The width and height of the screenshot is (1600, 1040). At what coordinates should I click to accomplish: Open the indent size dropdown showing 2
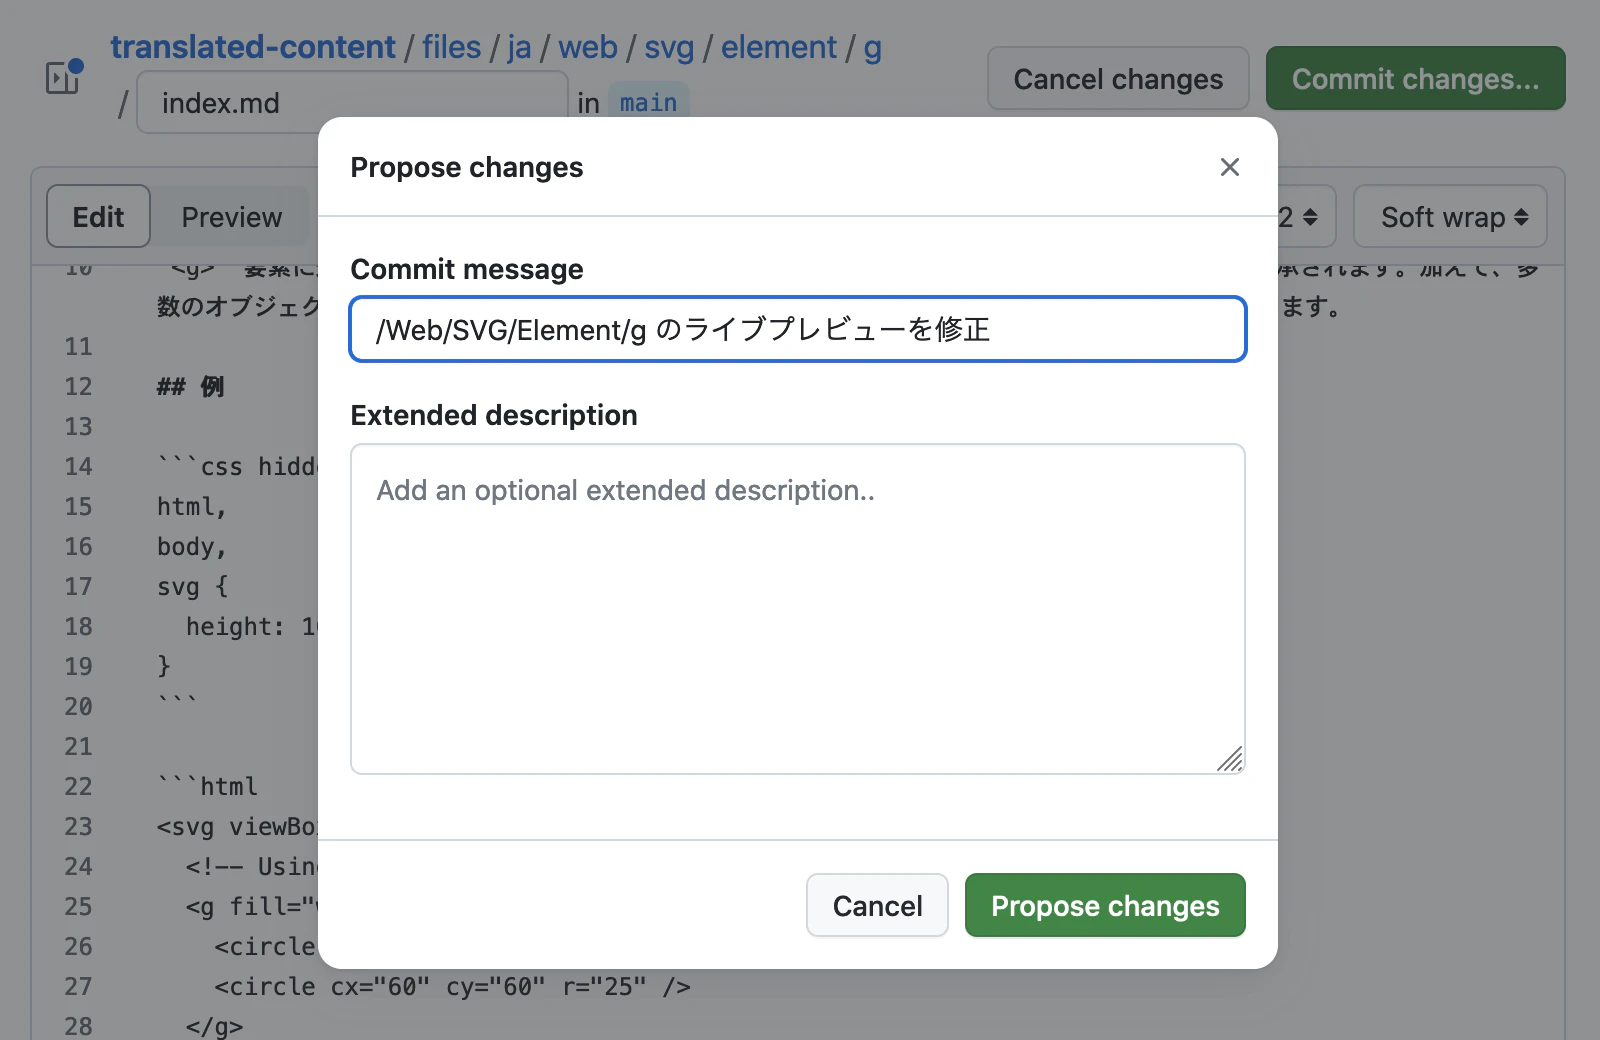(x=1305, y=216)
